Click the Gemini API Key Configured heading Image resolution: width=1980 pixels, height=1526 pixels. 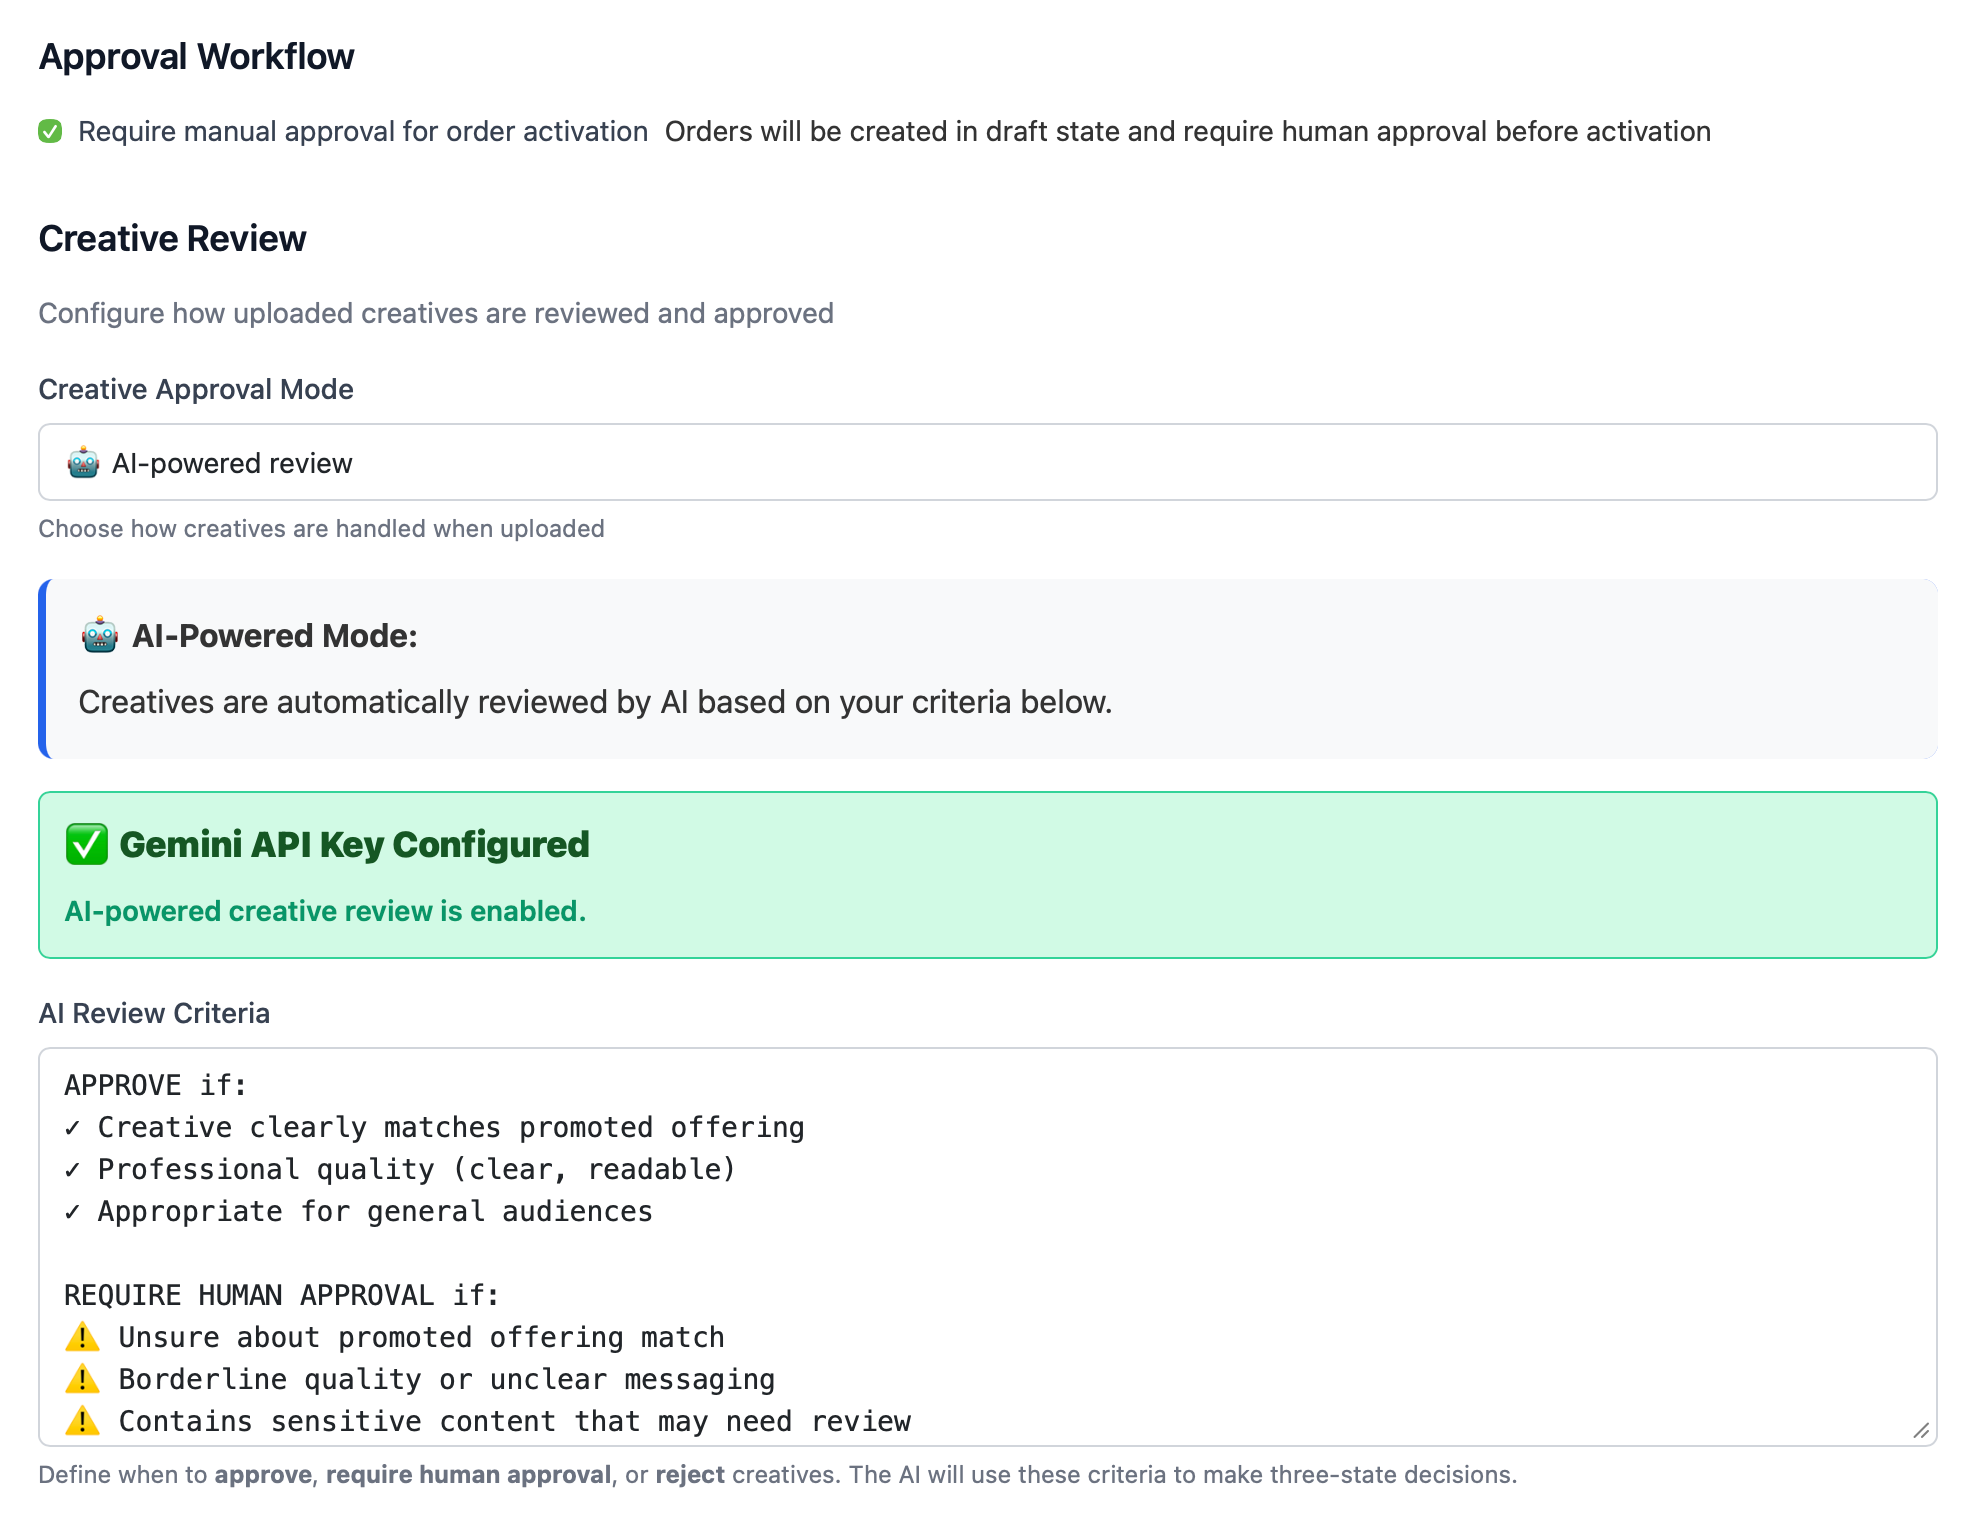pos(354,845)
